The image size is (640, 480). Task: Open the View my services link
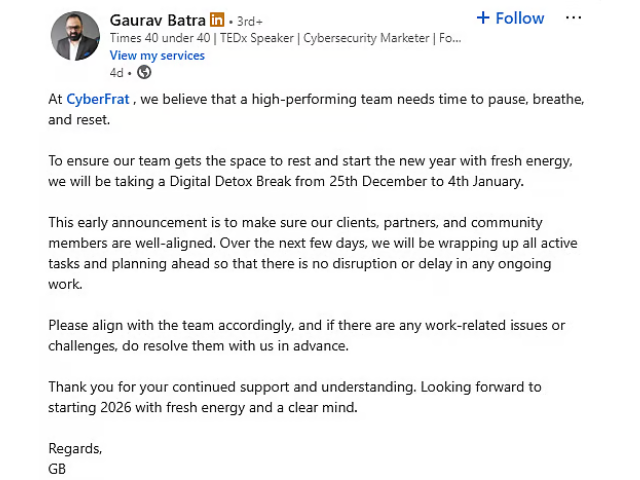(157, 55)
